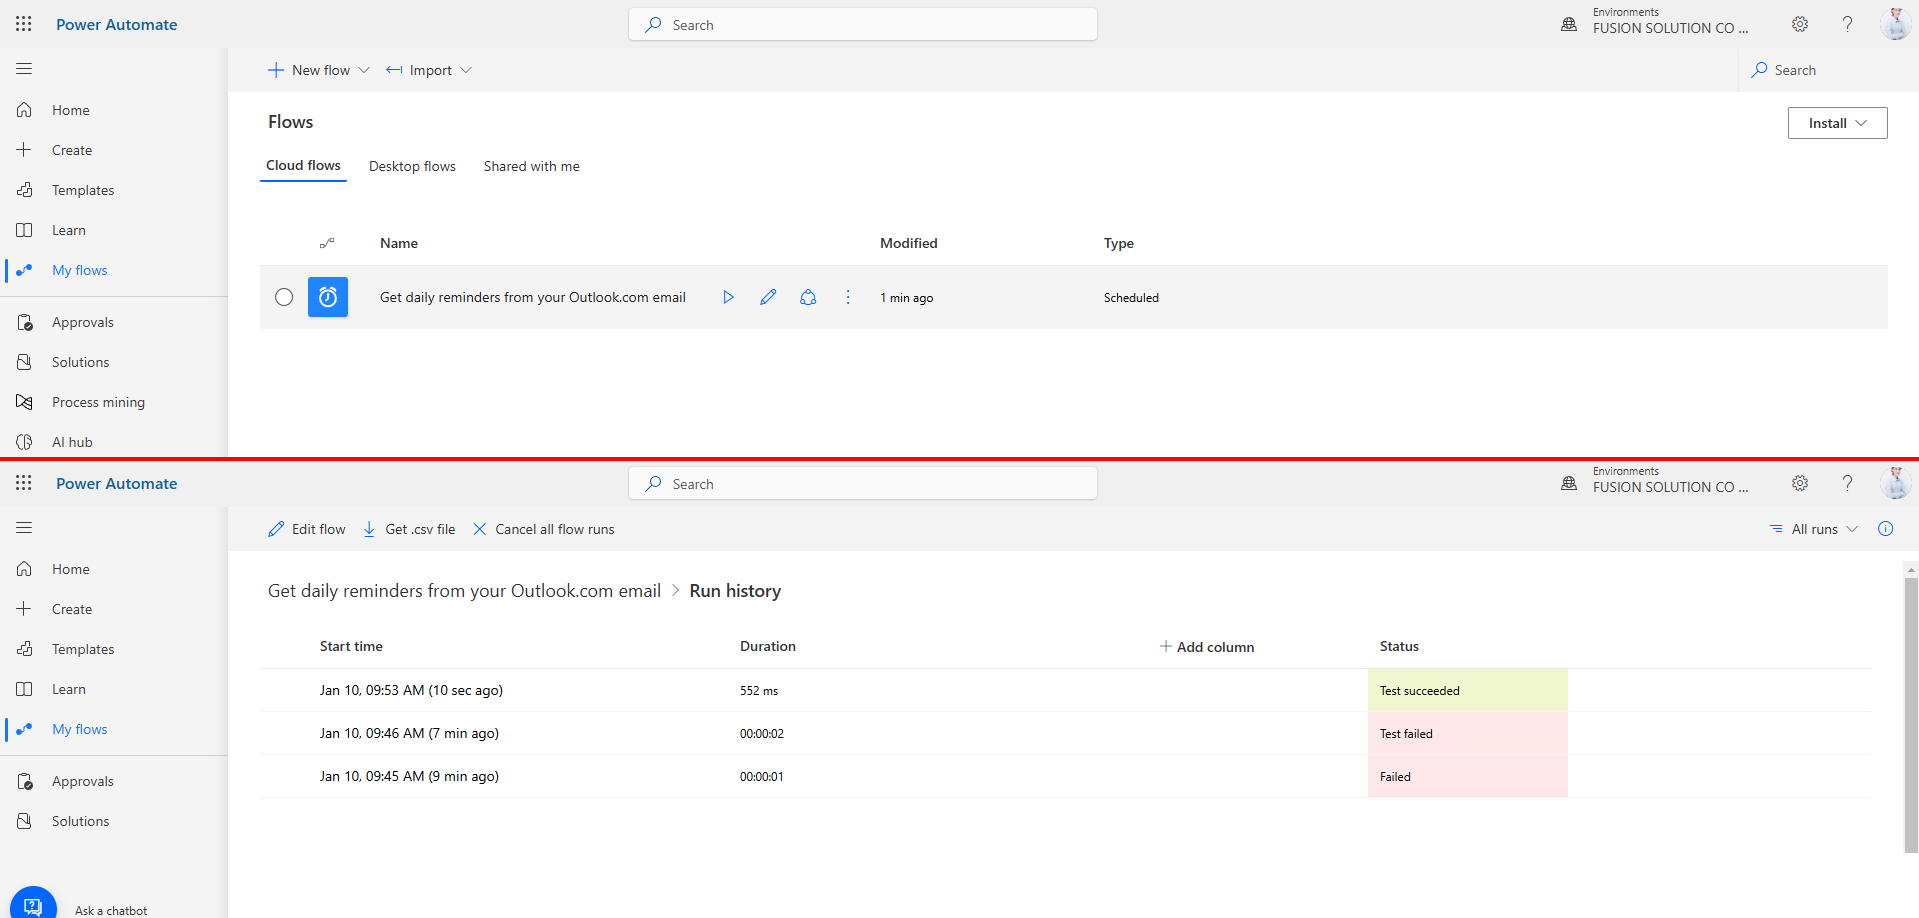
Task: Click the pencil edit icon in flow row
Action: pyautogui.click(x=768, y=297)
